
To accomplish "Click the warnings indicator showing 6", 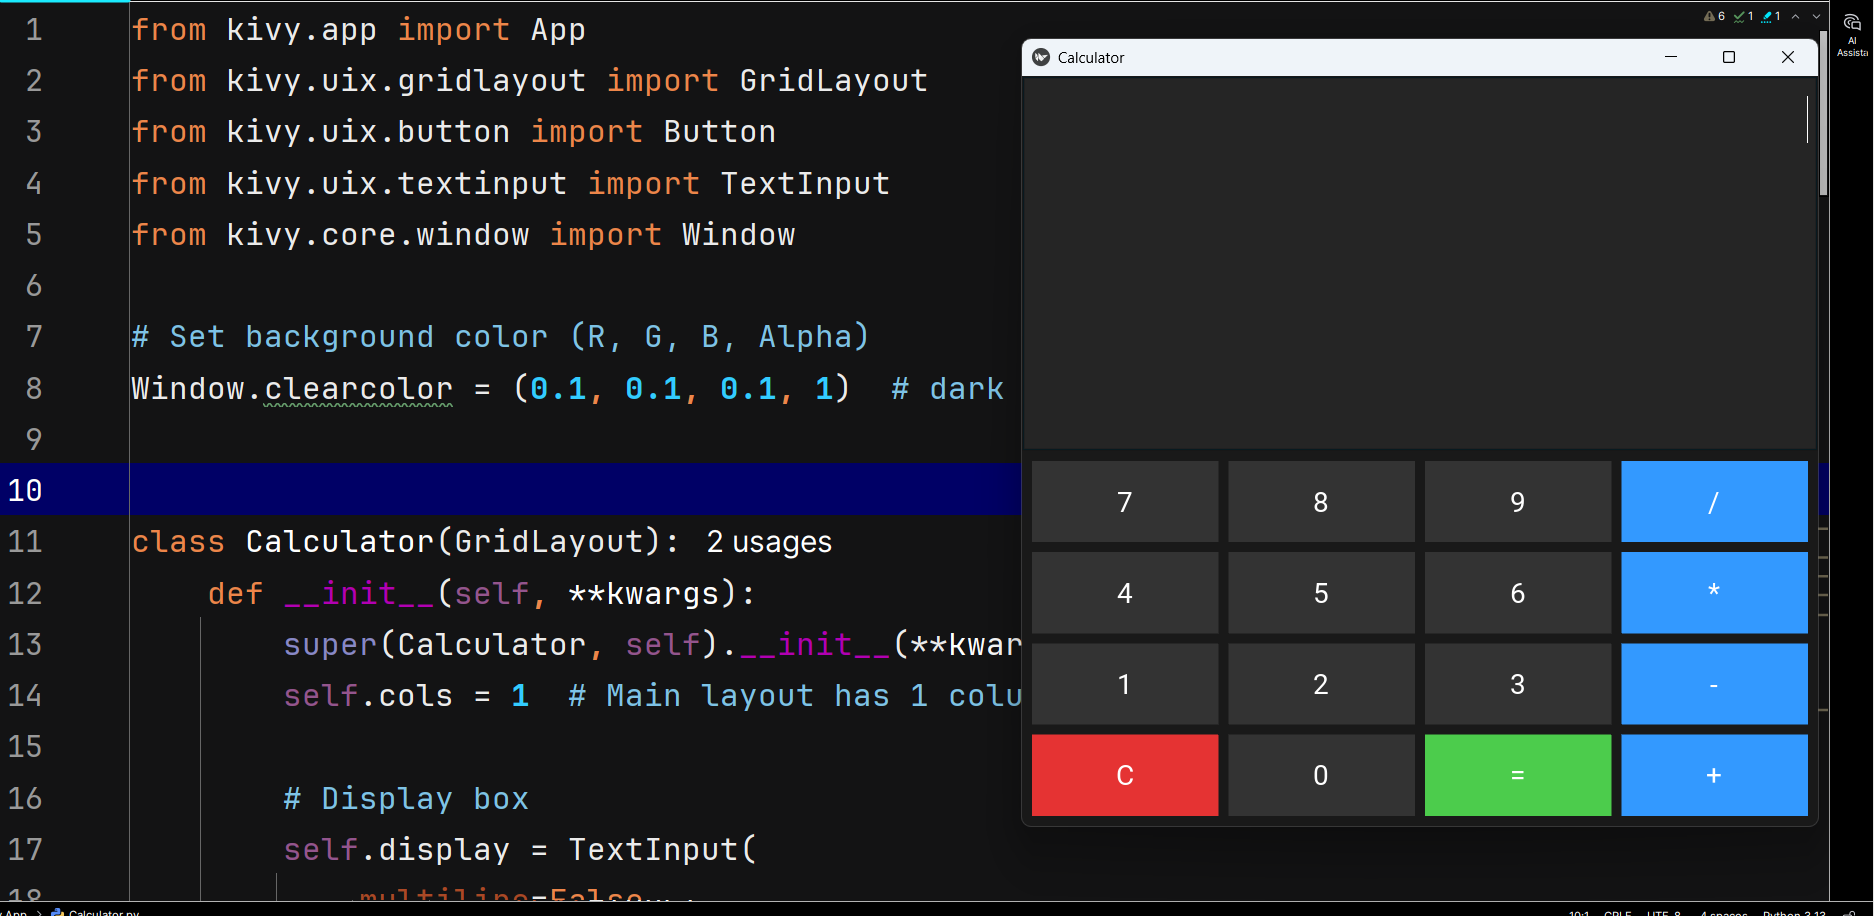I will (x=1714, y=16).
